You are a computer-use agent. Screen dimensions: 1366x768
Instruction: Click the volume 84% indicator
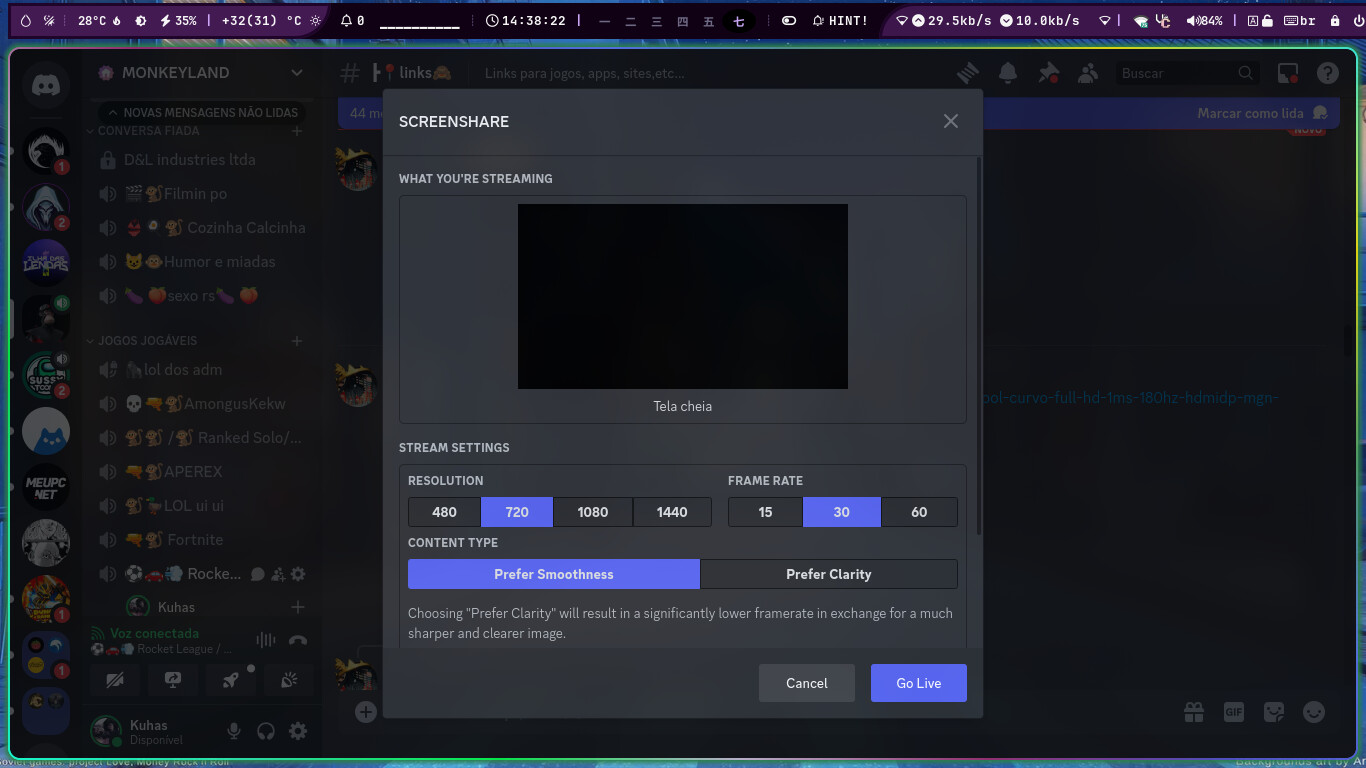tap(1204, 20)
